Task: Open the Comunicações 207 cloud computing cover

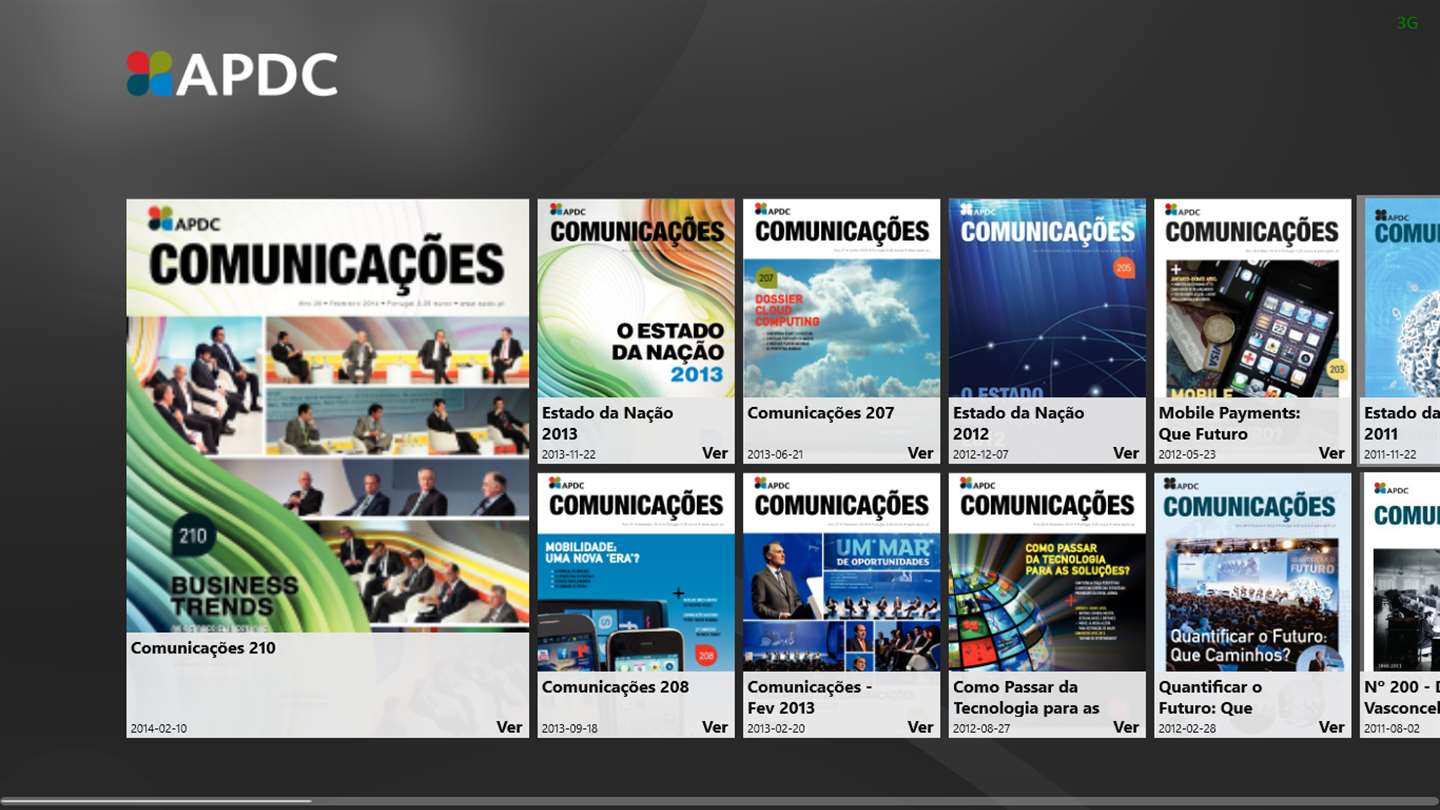Action: 841,298
